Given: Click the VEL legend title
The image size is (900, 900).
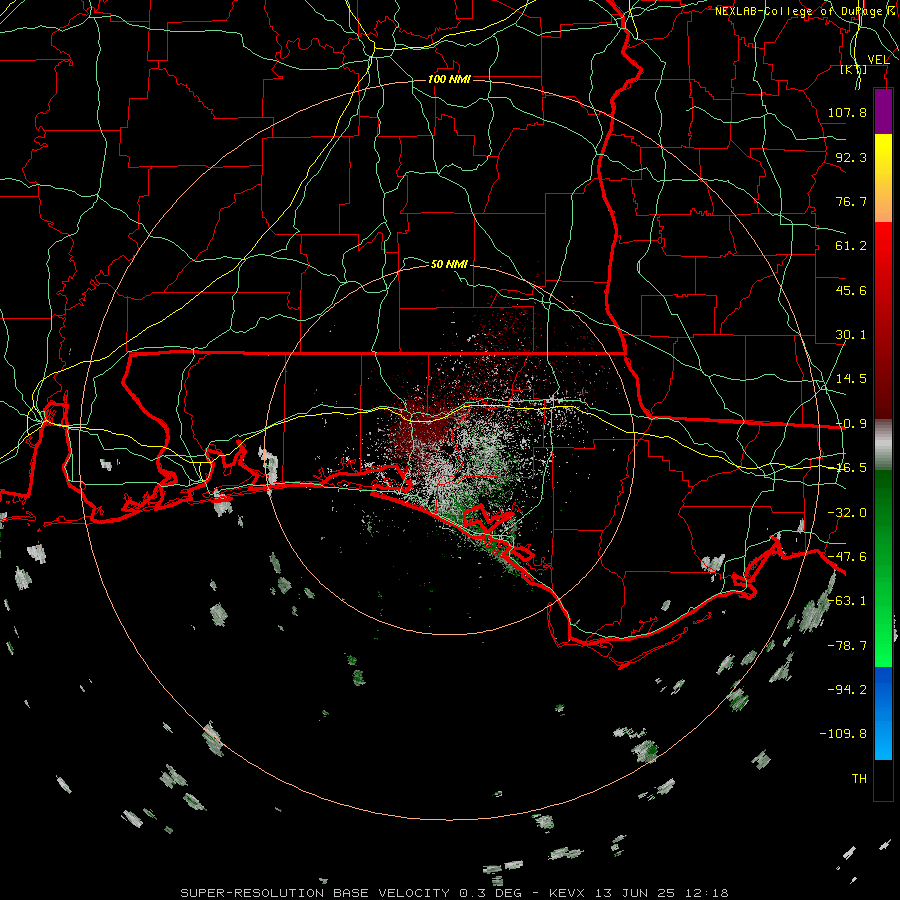Looking at the screenshot, I should point(878,59).
